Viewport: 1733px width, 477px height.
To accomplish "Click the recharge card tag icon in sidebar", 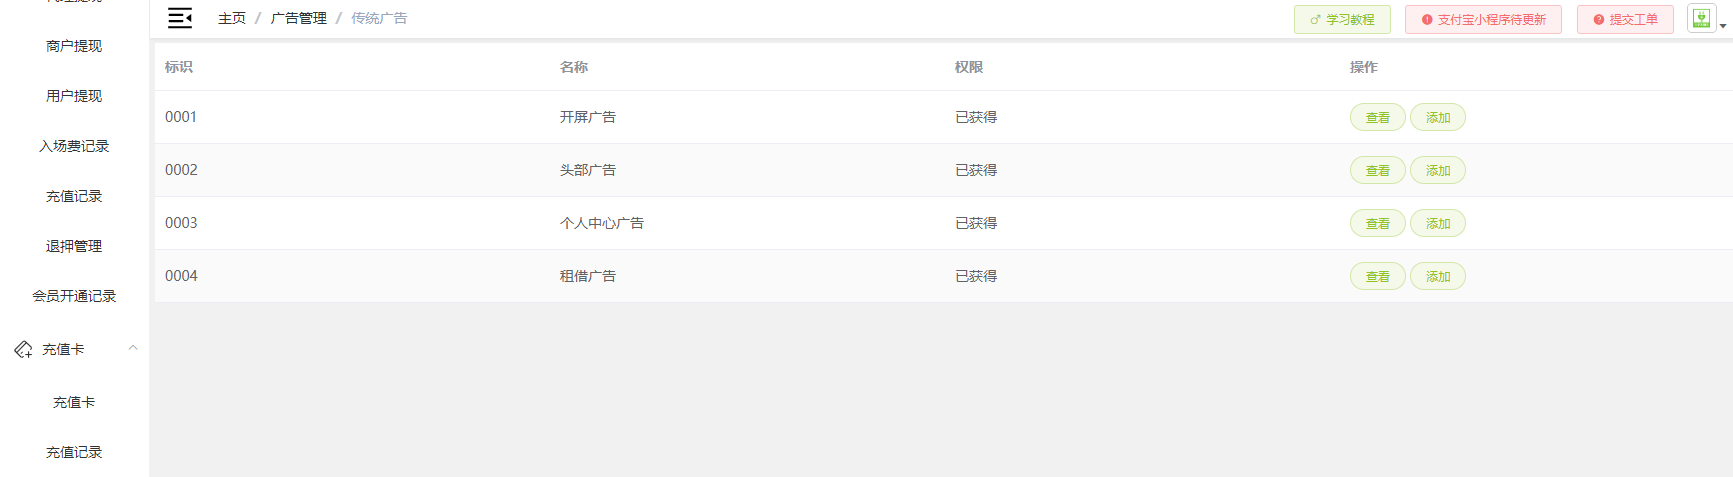I will [23, 349].
